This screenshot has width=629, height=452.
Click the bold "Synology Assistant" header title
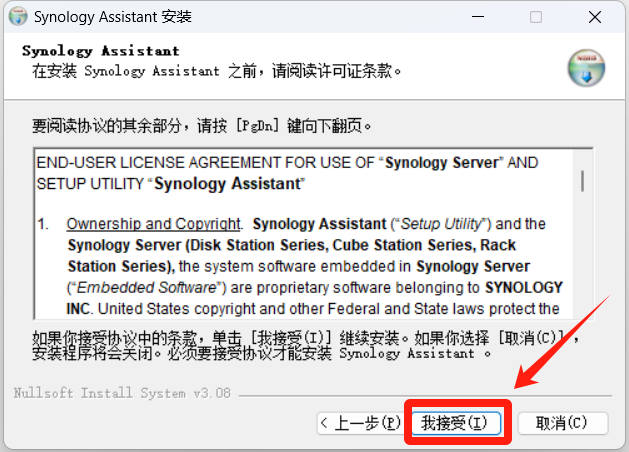(x=100, y=51)
